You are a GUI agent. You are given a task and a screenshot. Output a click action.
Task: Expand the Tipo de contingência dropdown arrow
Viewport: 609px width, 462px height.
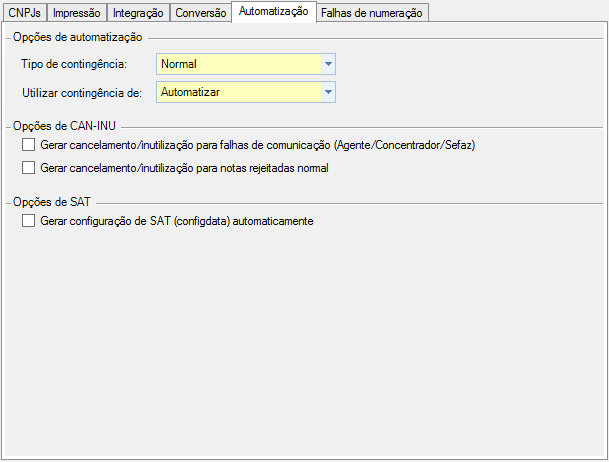pyautogui.click(x=328, y=64)
